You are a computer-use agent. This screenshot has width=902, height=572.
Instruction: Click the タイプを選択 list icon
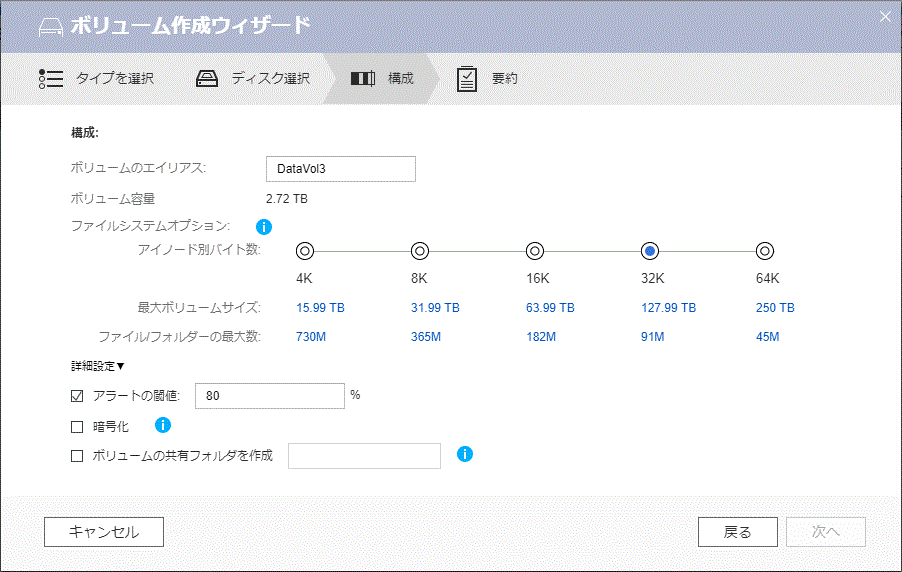(x=51, y=79)
